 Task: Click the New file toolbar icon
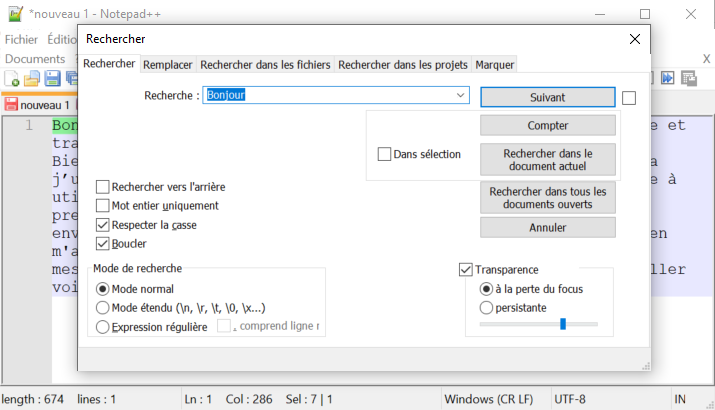click(13, 78)
